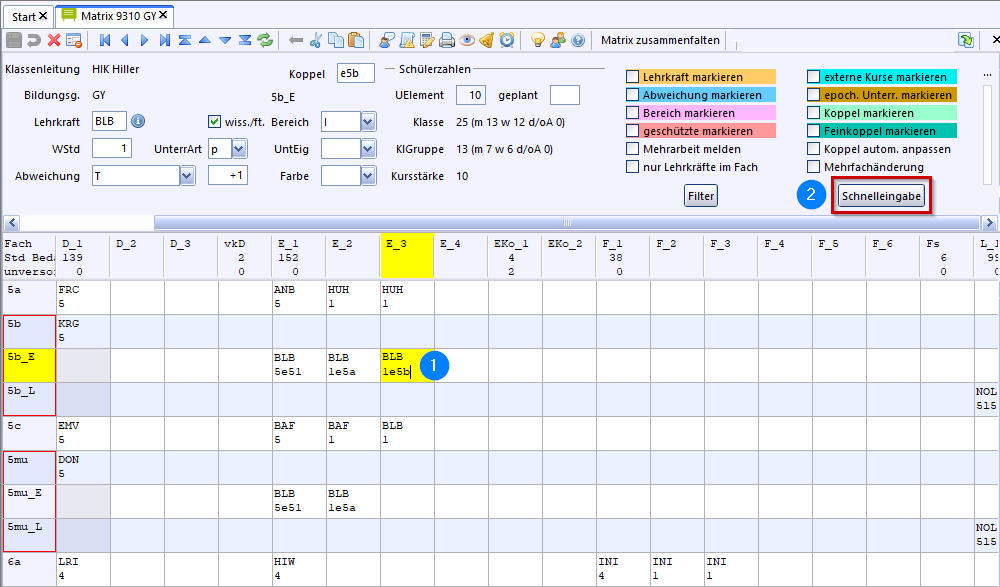Enable Abweichung markieren checkbox
Image resolution: width=1000 pixels, height=587 pixels.
pyautogui.click(x=633, y=94)
